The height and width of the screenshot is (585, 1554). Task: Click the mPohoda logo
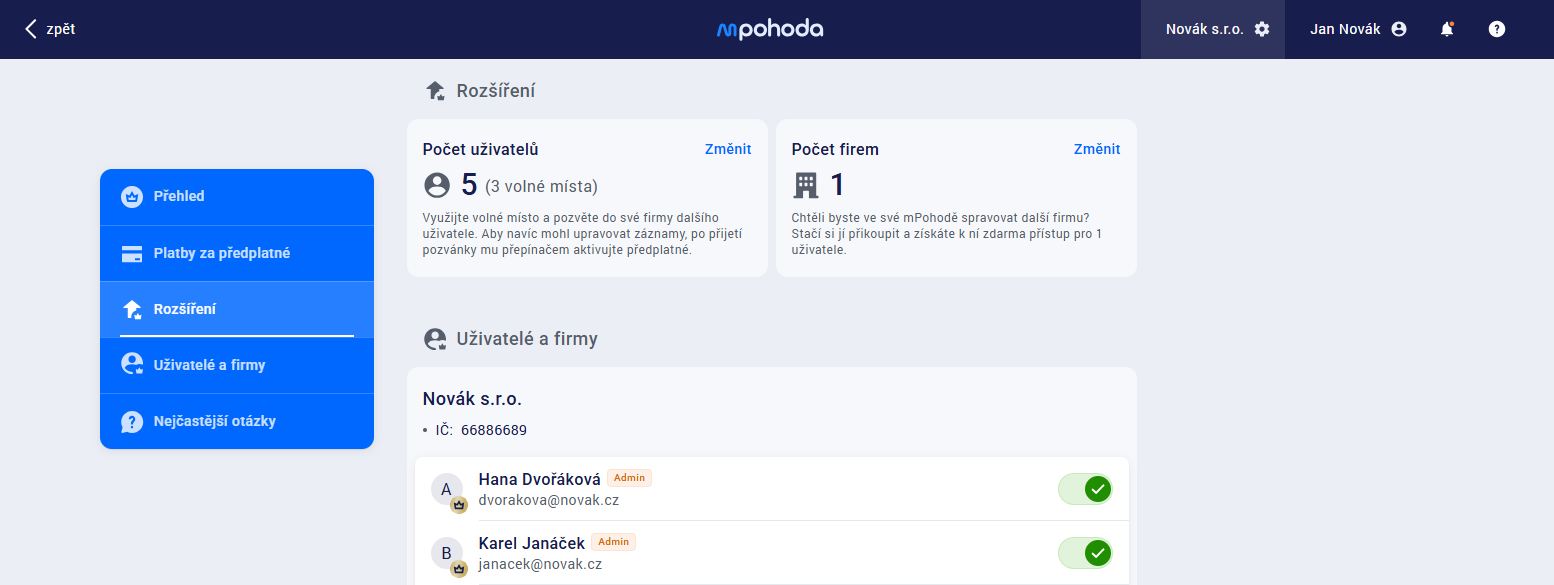(770, 29)
